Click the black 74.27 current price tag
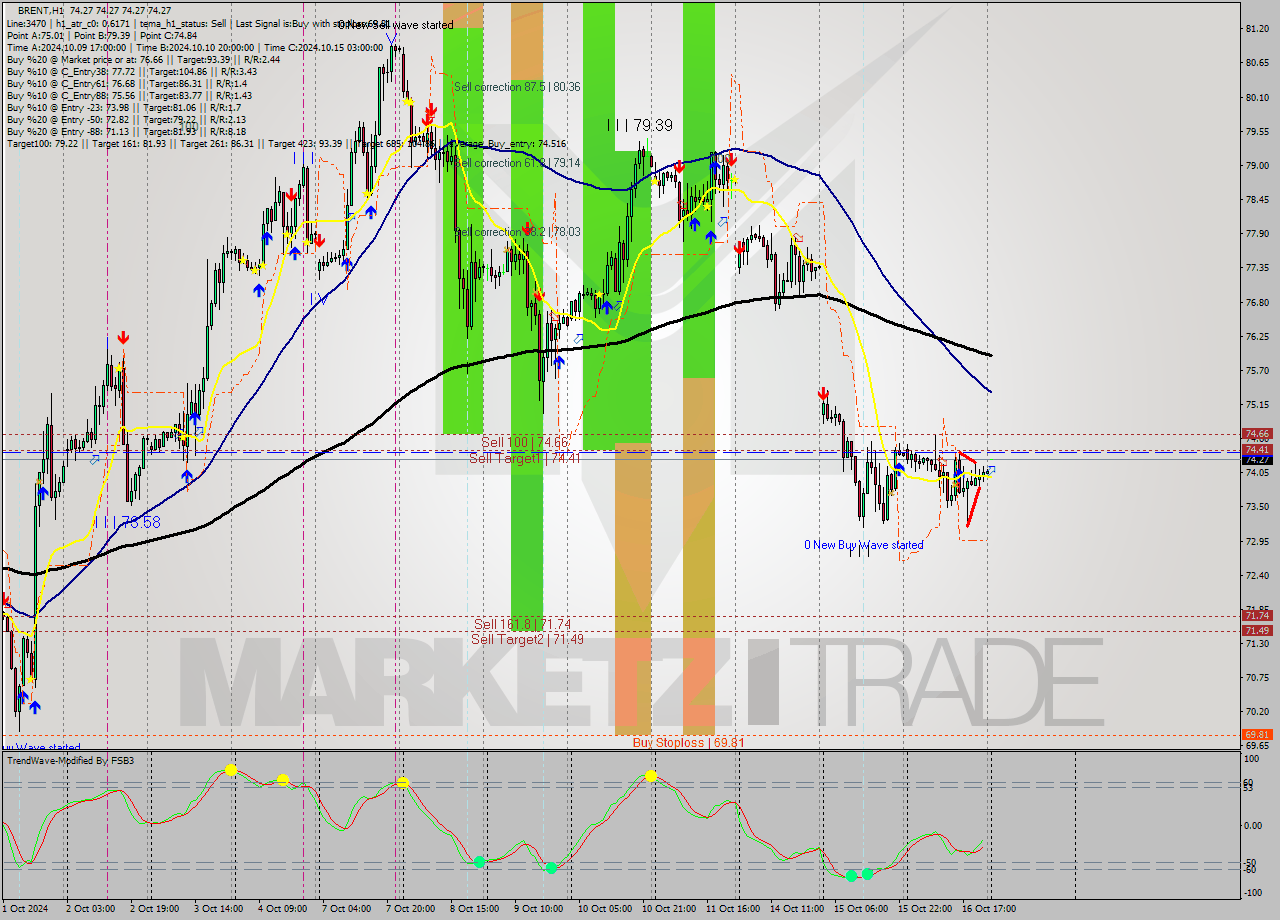The width and height of the screenshot is (1280, 920). [x=1256, y=459]
